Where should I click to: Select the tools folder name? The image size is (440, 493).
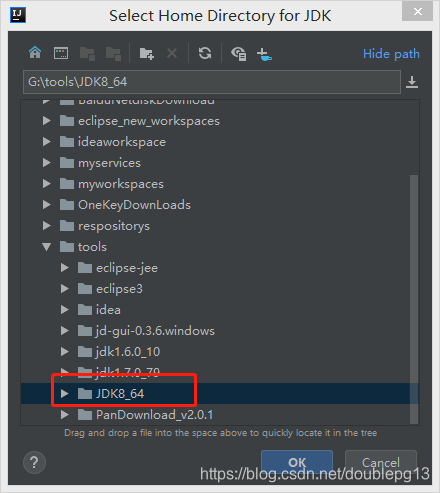click(x=92, y=247)
